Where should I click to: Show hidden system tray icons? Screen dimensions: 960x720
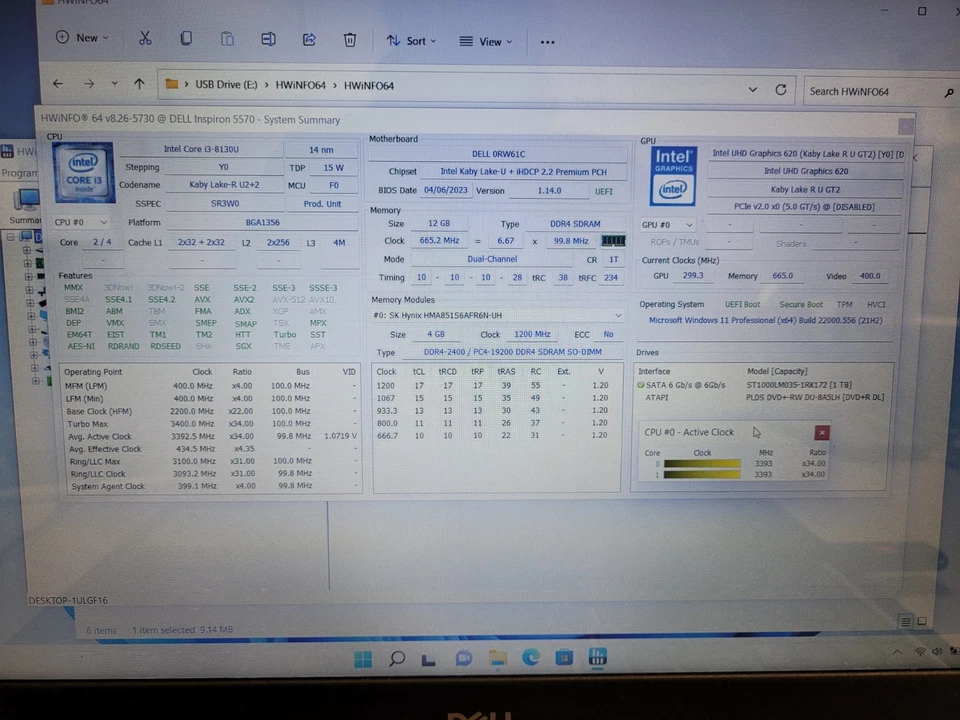click(897, 653)
